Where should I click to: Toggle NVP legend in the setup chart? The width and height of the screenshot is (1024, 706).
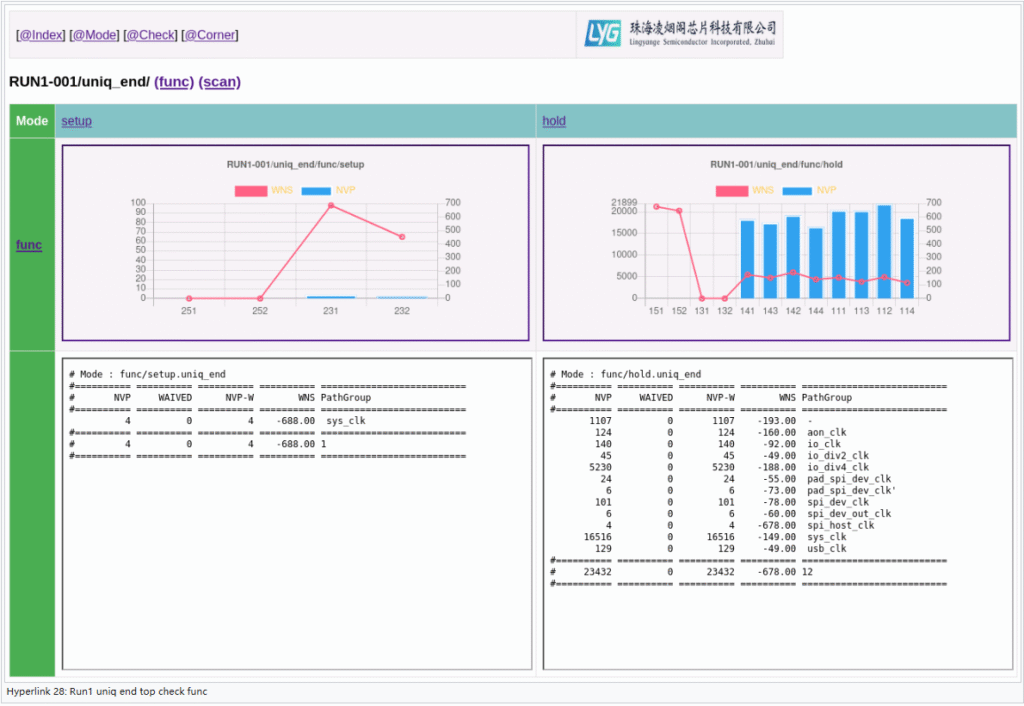(328, 190)
